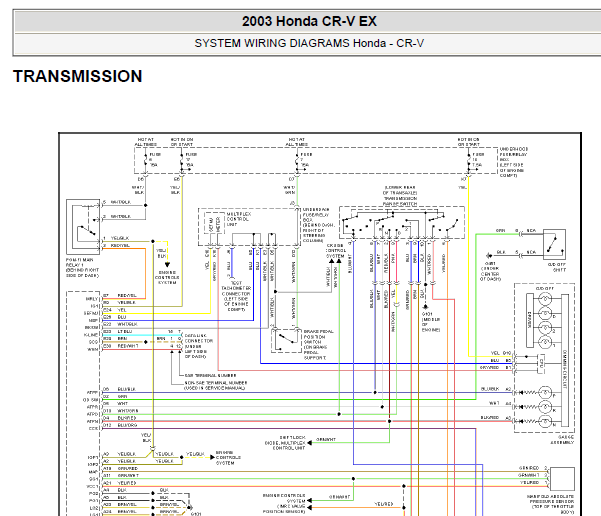Click the 'A21 YEL/RED' wire label

[120, 483]
